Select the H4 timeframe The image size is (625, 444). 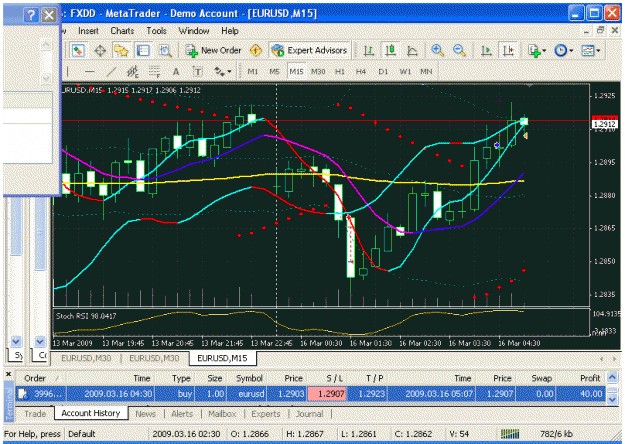[361, 72]
